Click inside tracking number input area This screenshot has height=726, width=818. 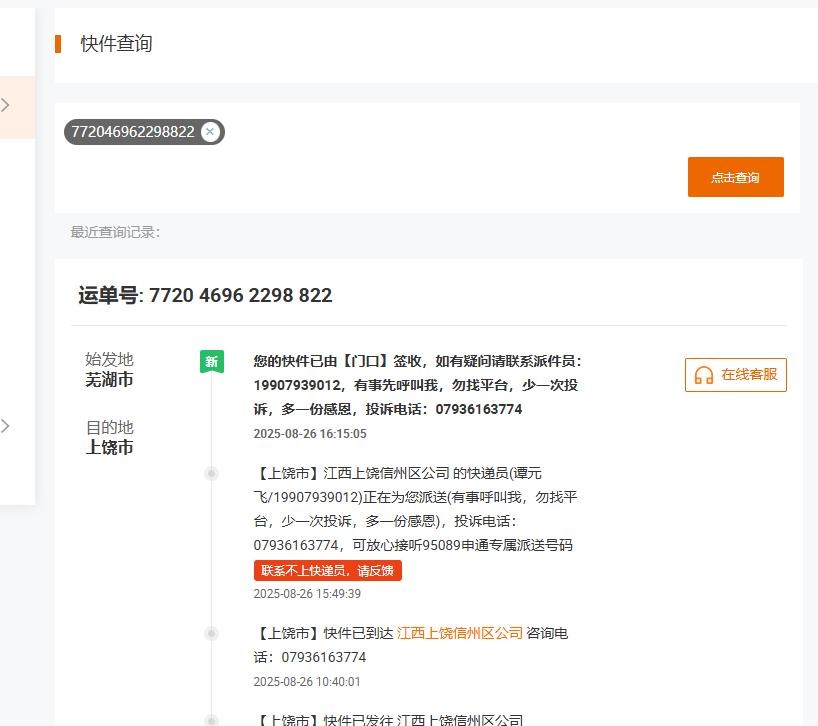[427, 158]
